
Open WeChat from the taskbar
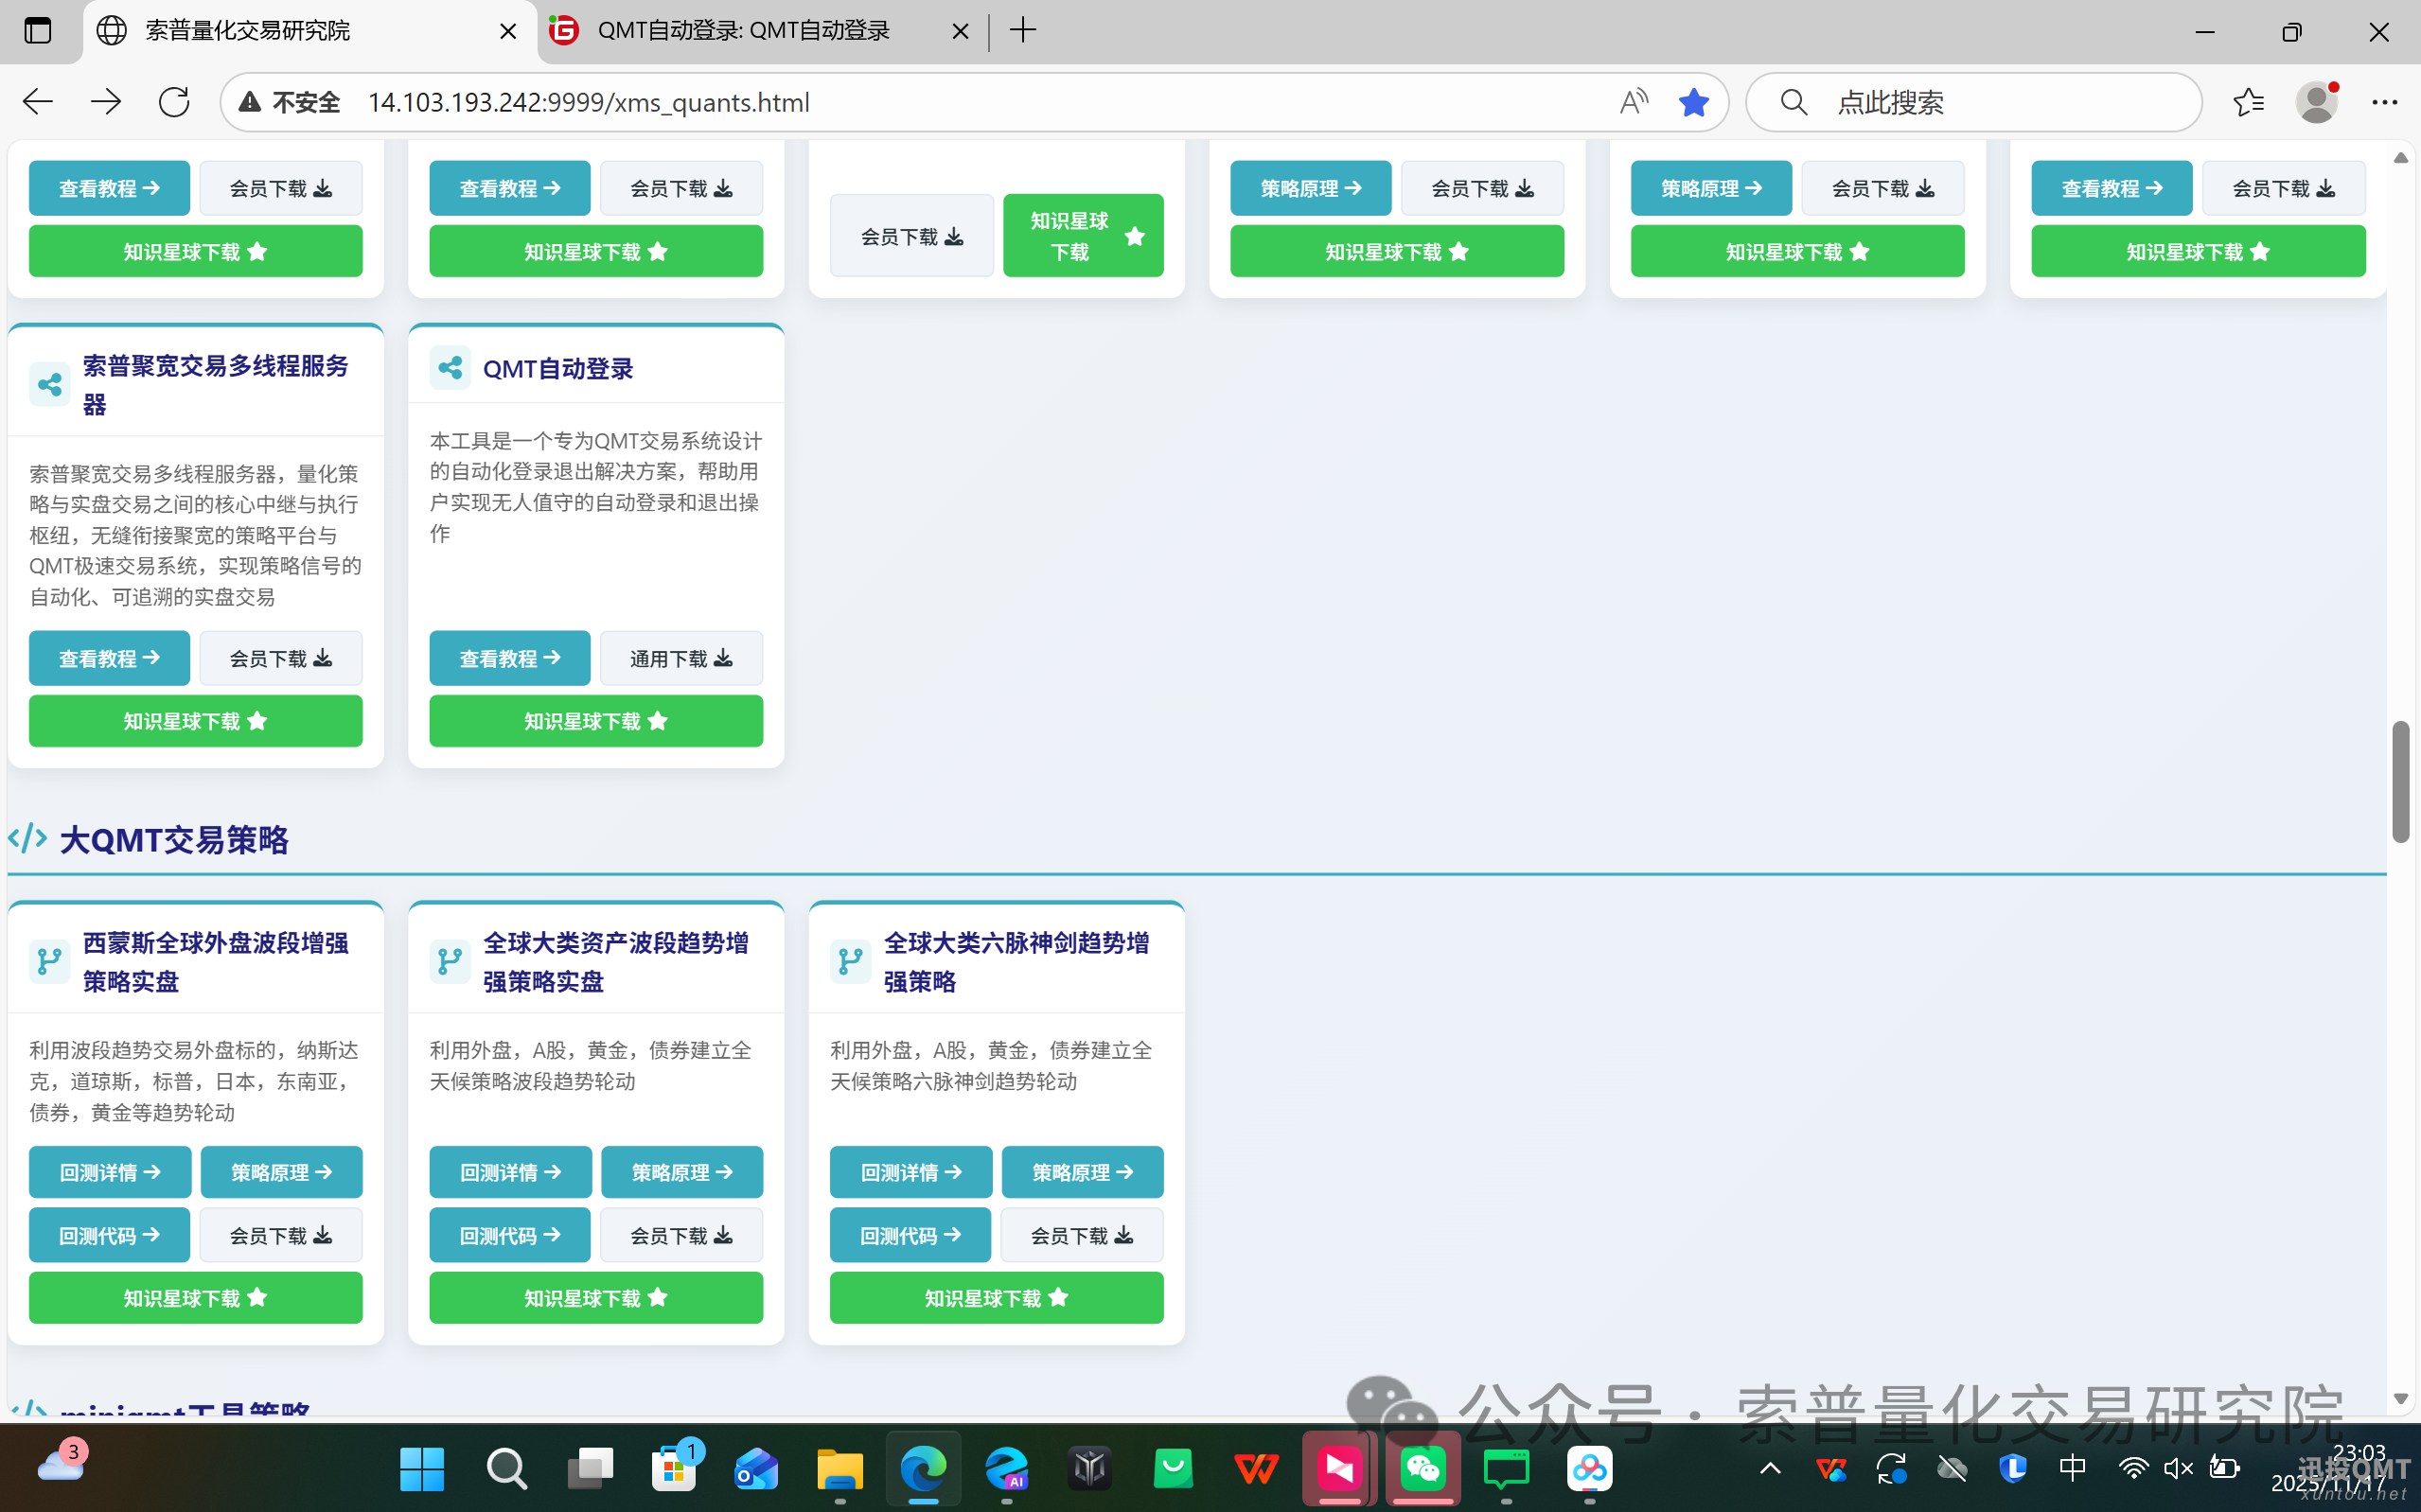coord(1423,1469)
